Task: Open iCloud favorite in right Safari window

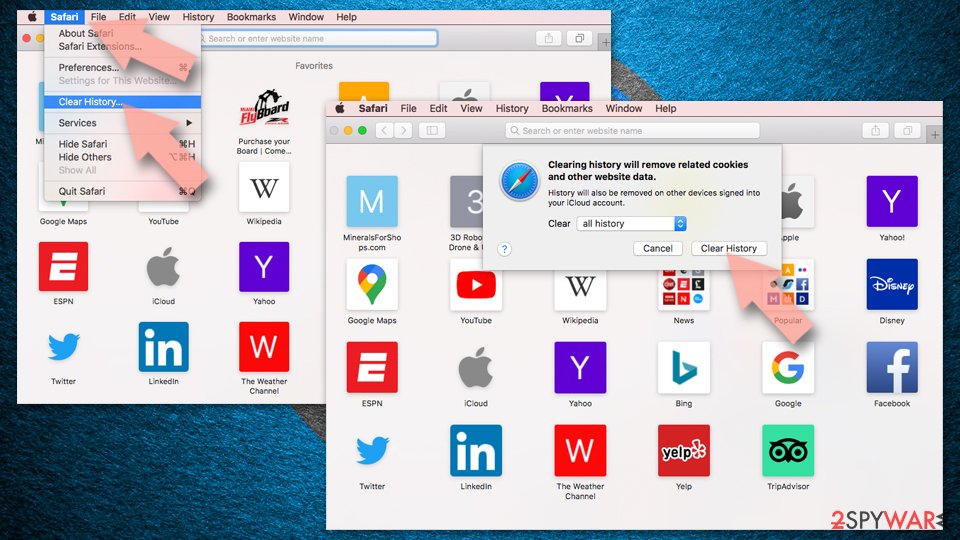Action: 476,367
